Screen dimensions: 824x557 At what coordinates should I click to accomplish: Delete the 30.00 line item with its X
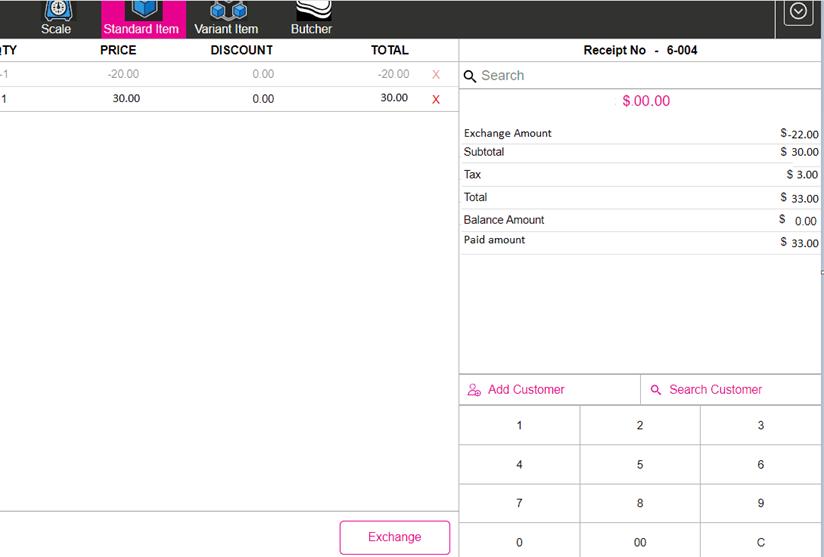(x=436, y=99)
